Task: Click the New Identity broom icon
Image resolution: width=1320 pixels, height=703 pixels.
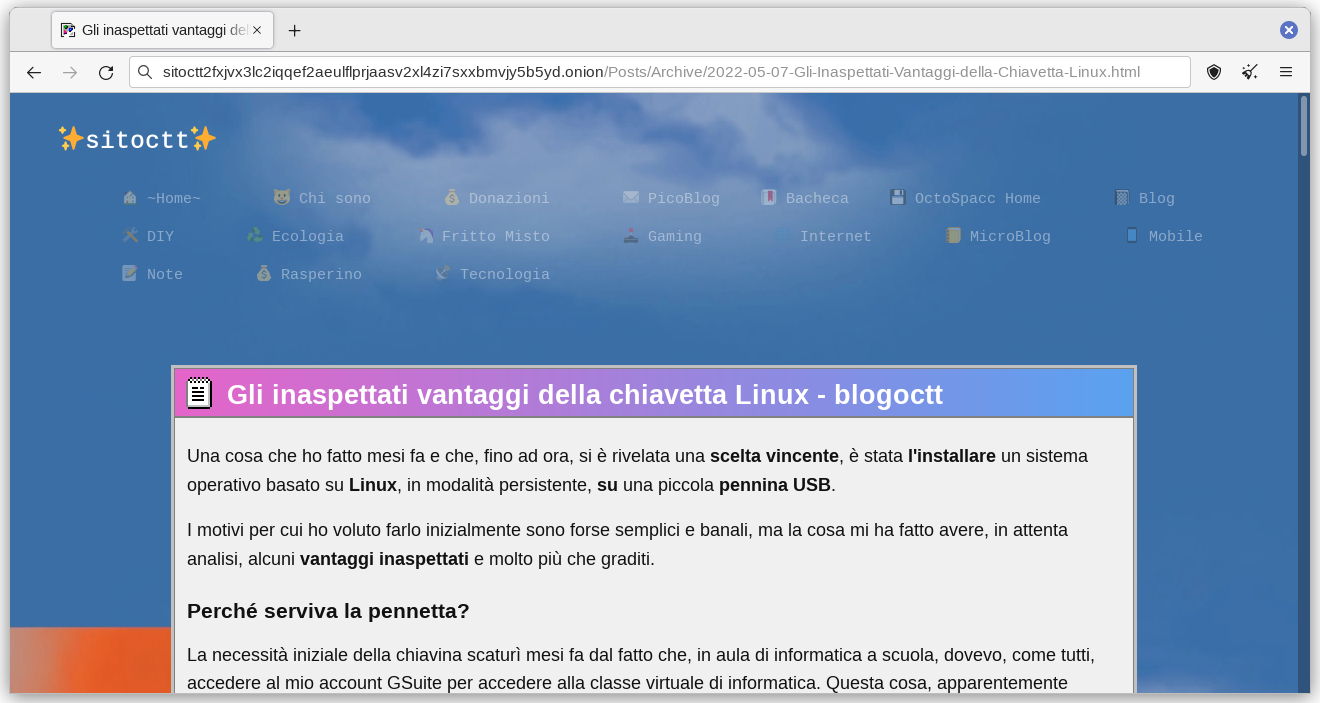Action: [x=1250, y=72]
